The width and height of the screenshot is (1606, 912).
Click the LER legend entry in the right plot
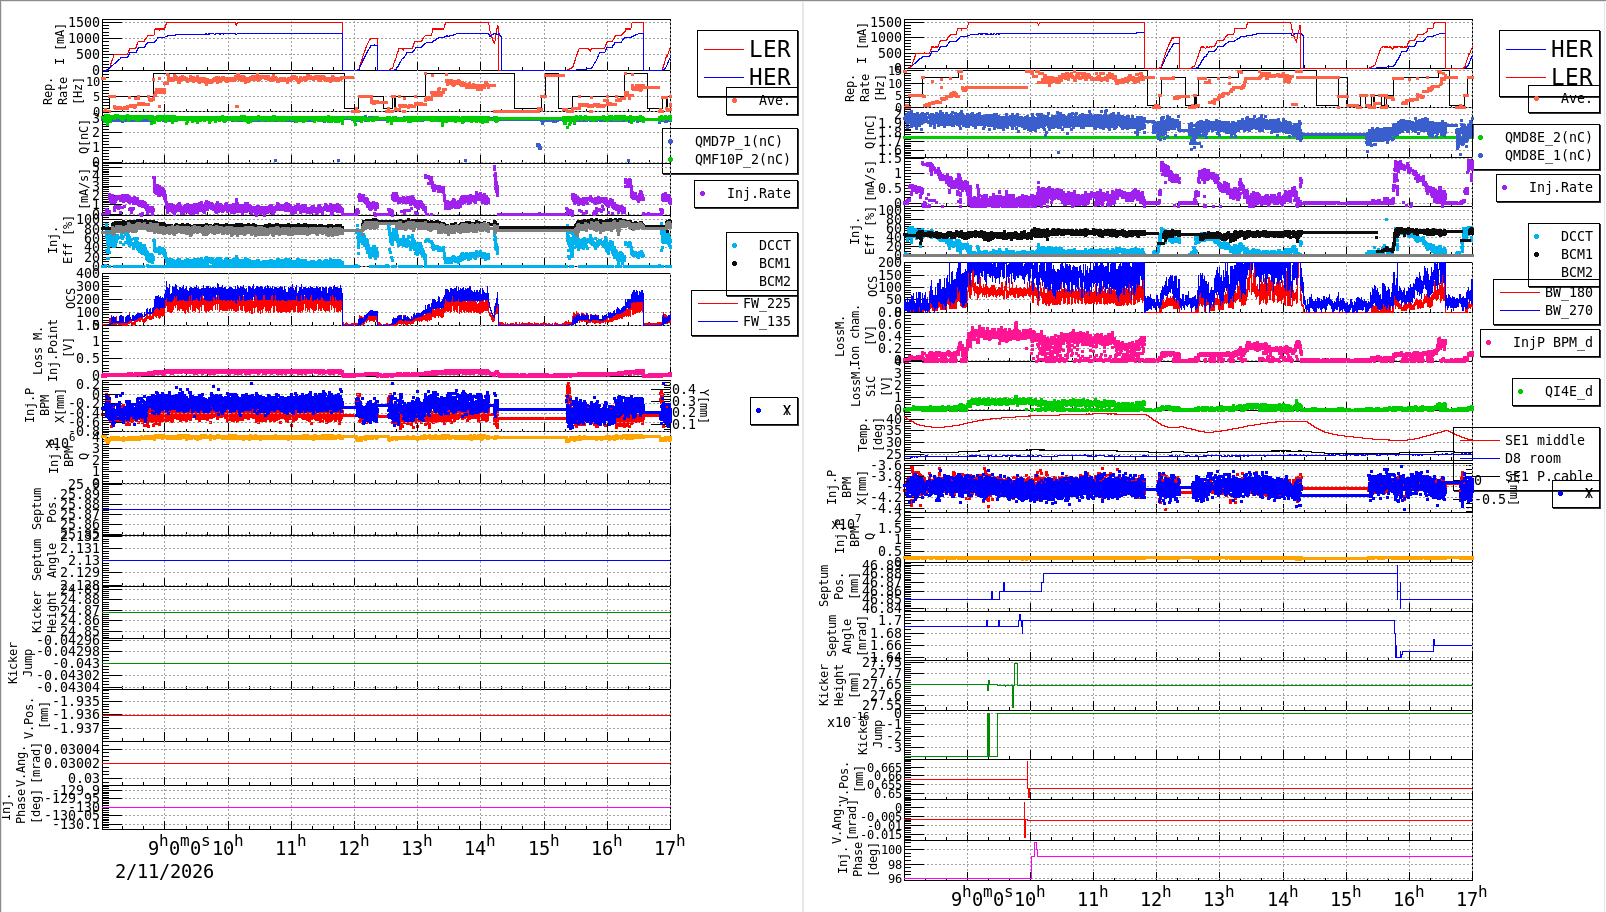[1571, 77]
